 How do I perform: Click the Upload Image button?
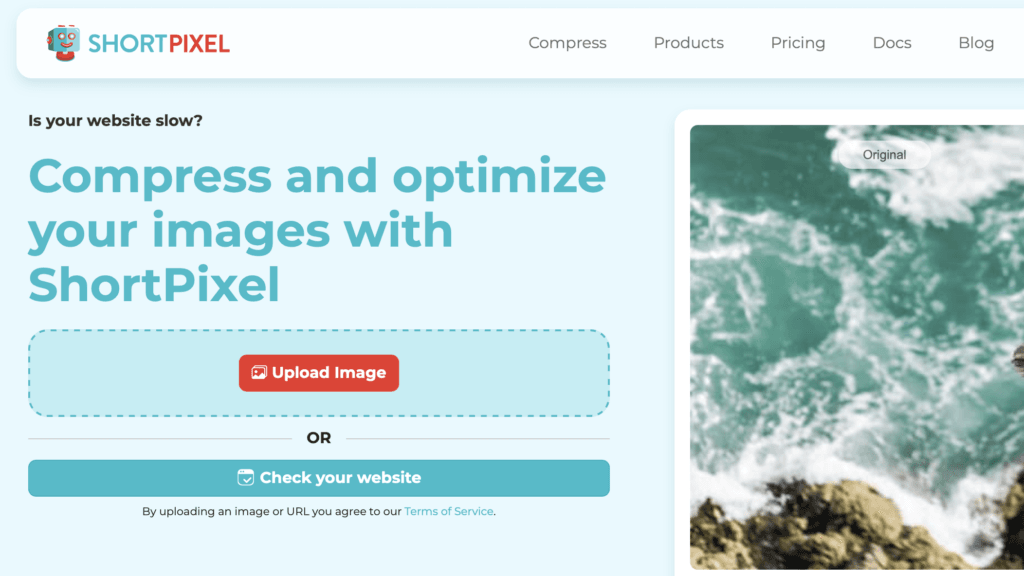319,373
